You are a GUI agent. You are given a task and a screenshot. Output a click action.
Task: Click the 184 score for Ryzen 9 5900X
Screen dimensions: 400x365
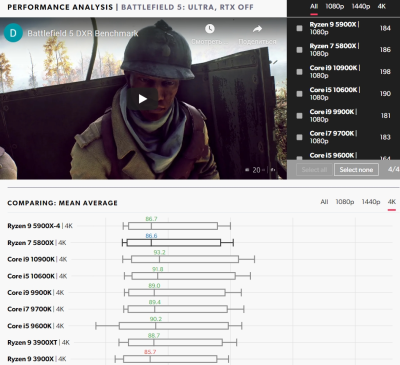point(385,28)
